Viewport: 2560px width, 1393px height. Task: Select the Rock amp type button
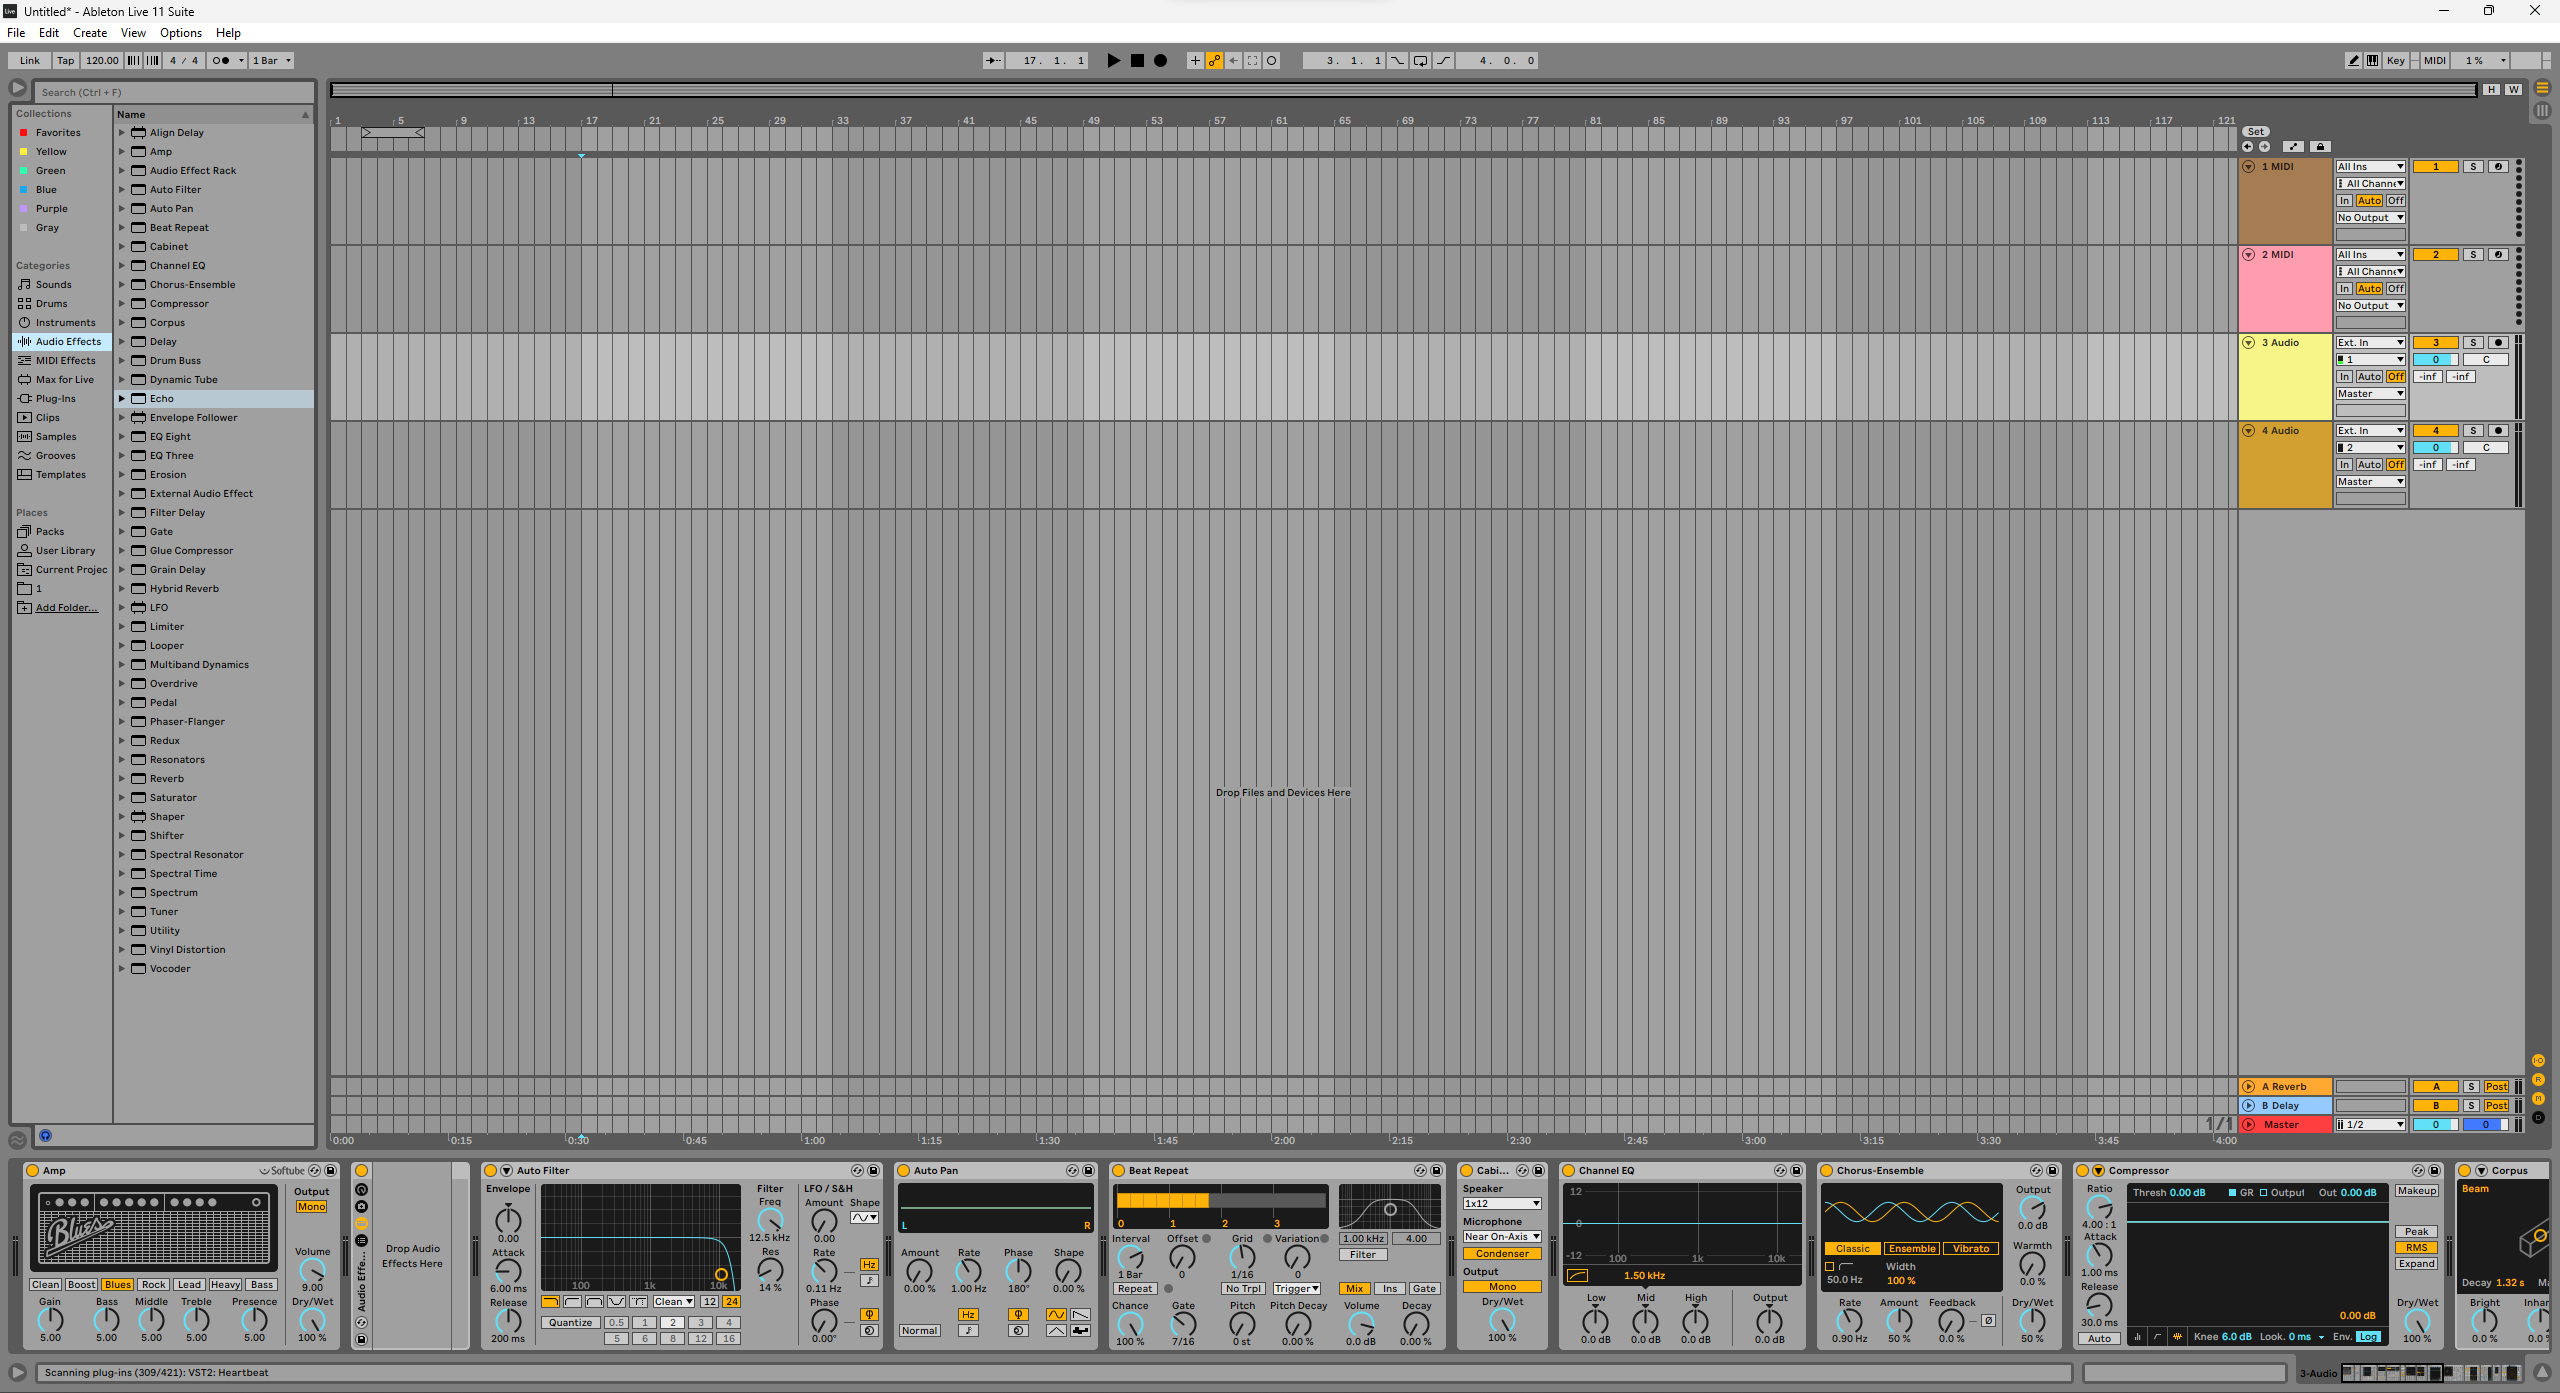[x=153, y=1284]
